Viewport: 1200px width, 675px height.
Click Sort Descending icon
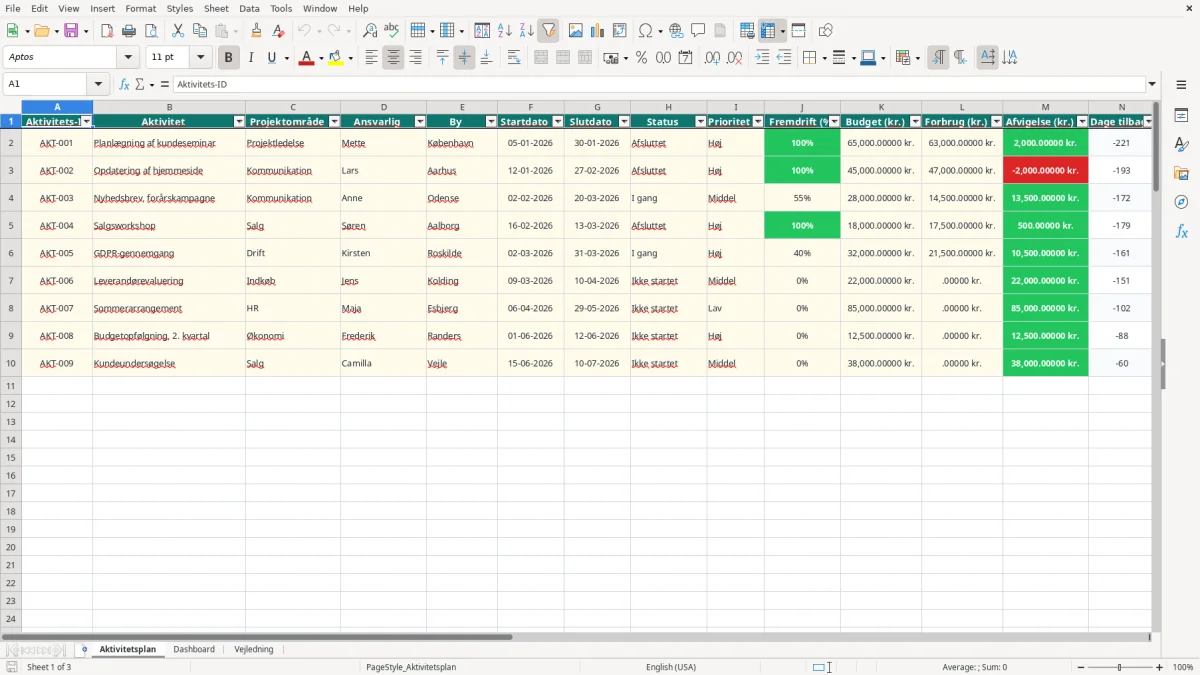(527, 31)
